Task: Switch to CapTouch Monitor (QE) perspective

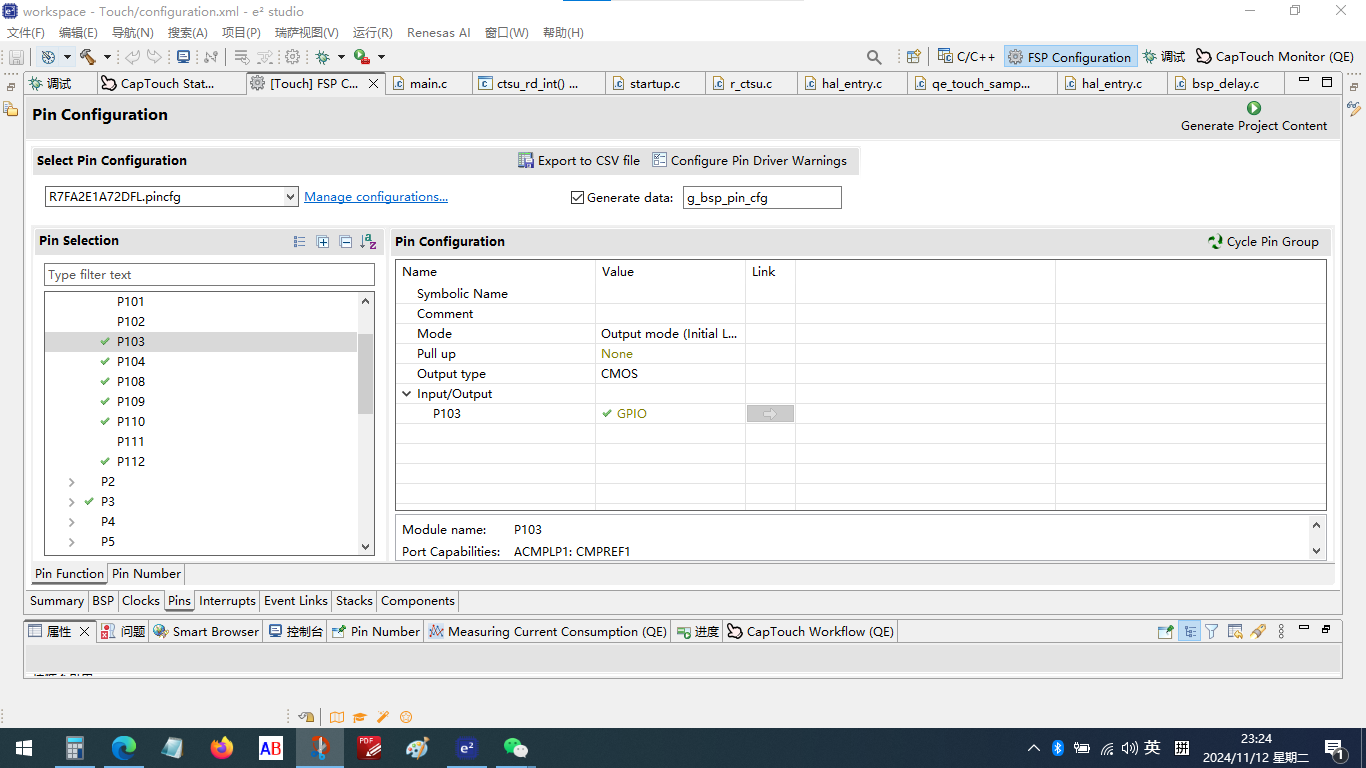Action: (x=1275, y=57)
